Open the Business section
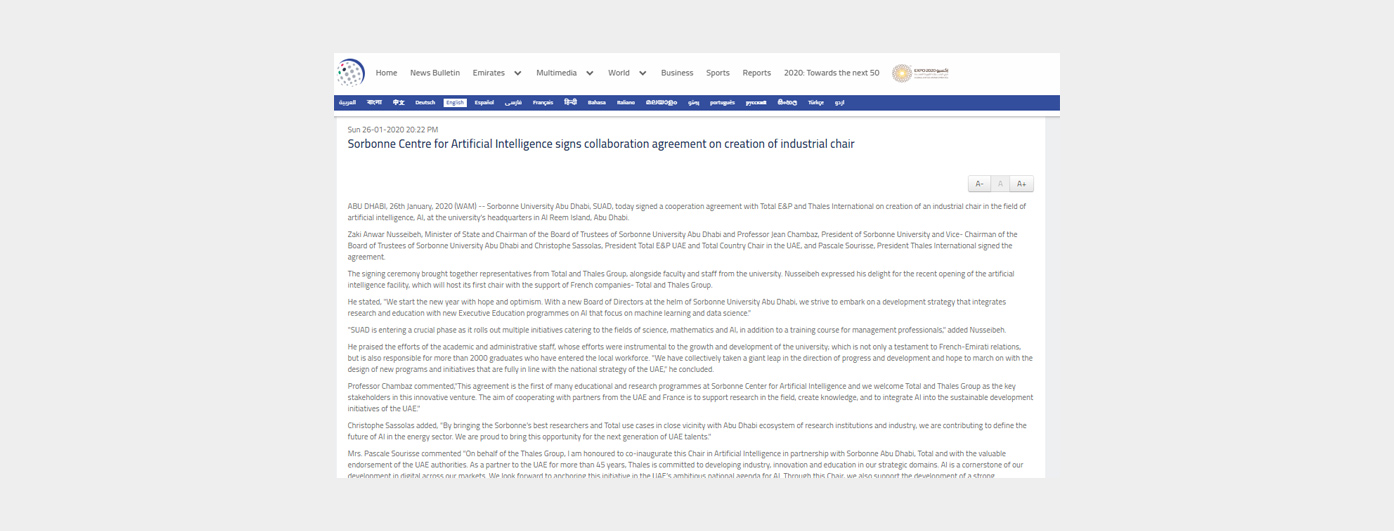 tap(677, 73)
